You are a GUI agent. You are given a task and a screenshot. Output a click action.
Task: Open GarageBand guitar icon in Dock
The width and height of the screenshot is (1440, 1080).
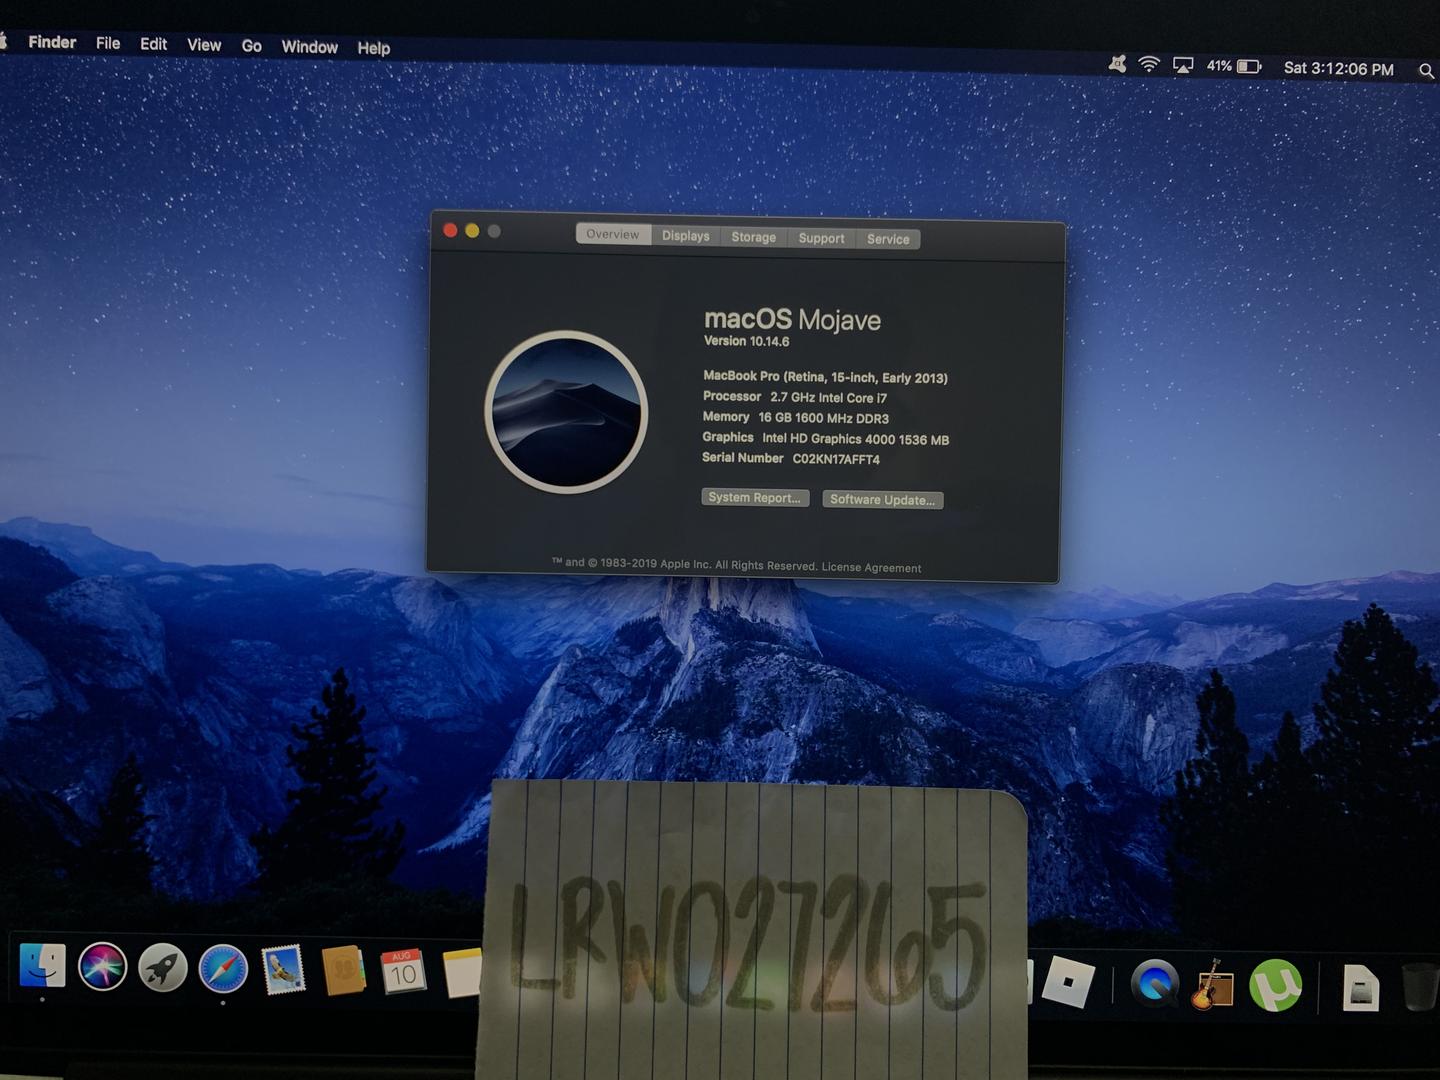click(x=1213, y=985)
